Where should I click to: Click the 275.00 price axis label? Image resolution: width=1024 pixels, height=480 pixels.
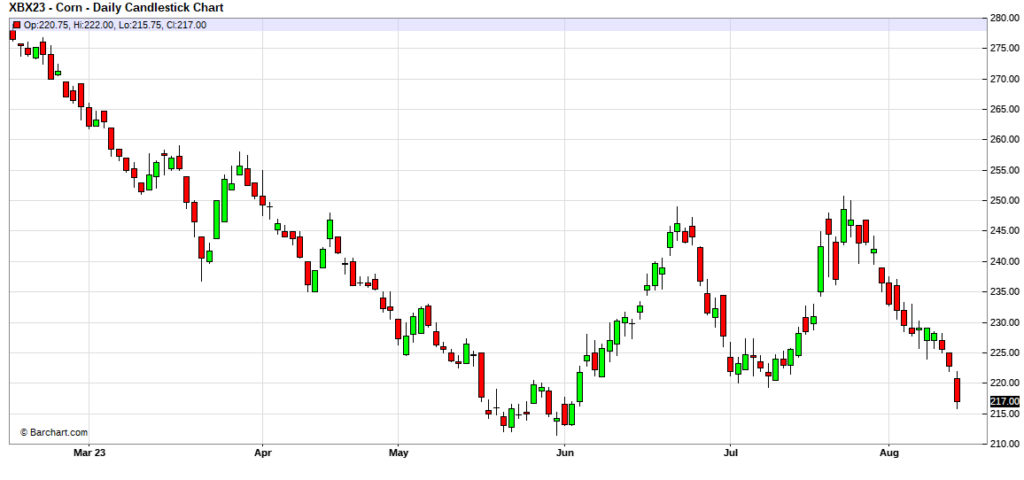[1005, 48]
